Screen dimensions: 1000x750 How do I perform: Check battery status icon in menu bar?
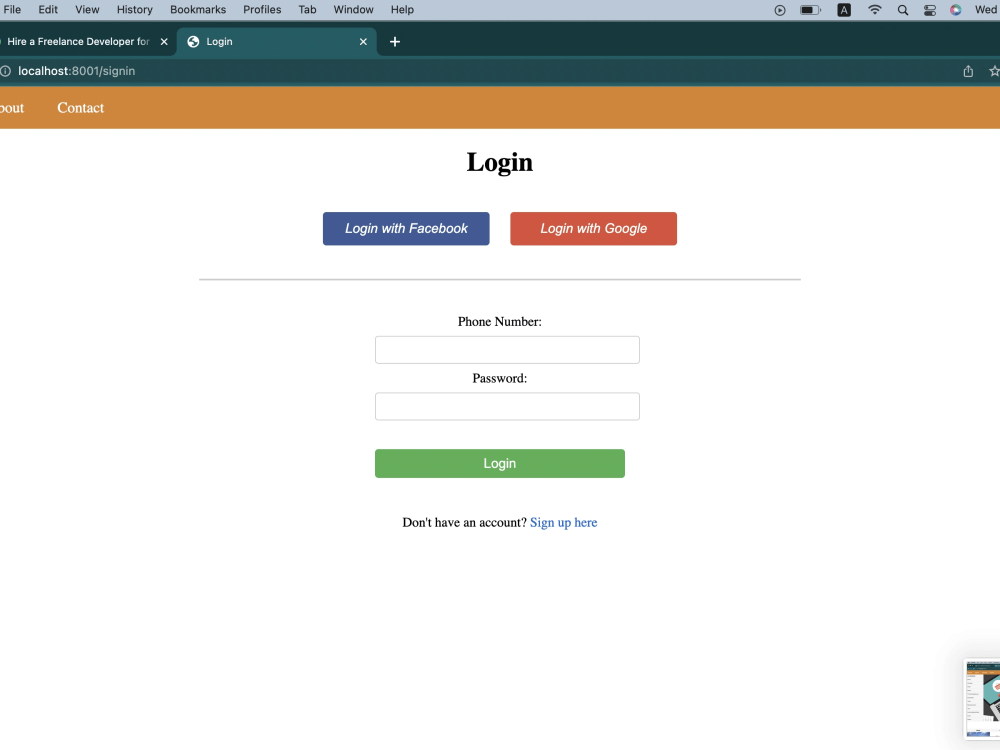click(811, 10)
